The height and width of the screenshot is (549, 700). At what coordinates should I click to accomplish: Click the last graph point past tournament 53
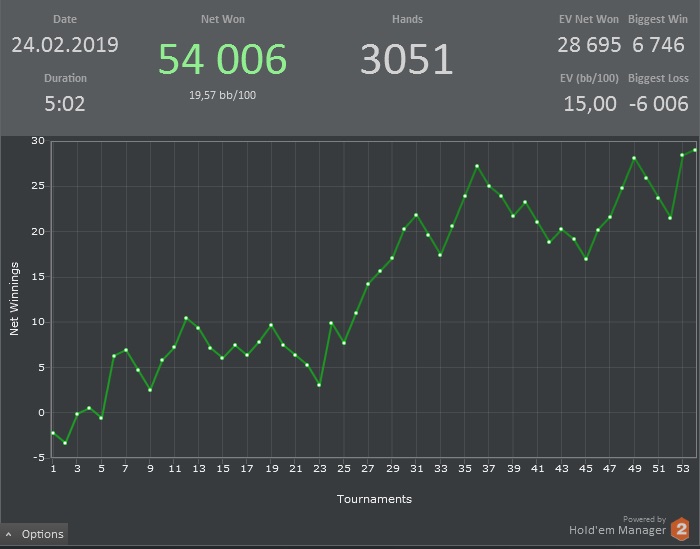click(695, 150)
